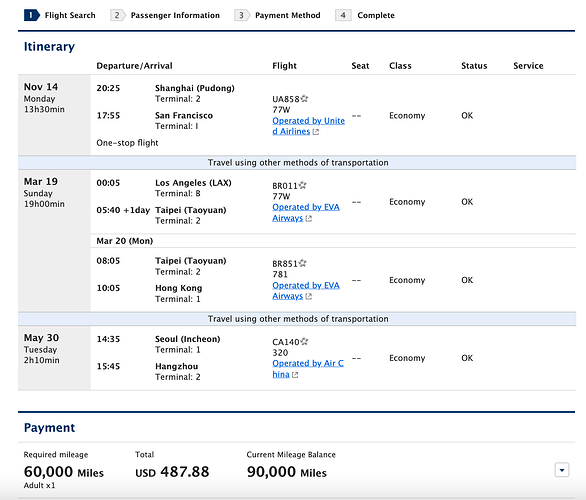Click OK status for CA140 row
This screenshot has width=586, height=500.
467,358
